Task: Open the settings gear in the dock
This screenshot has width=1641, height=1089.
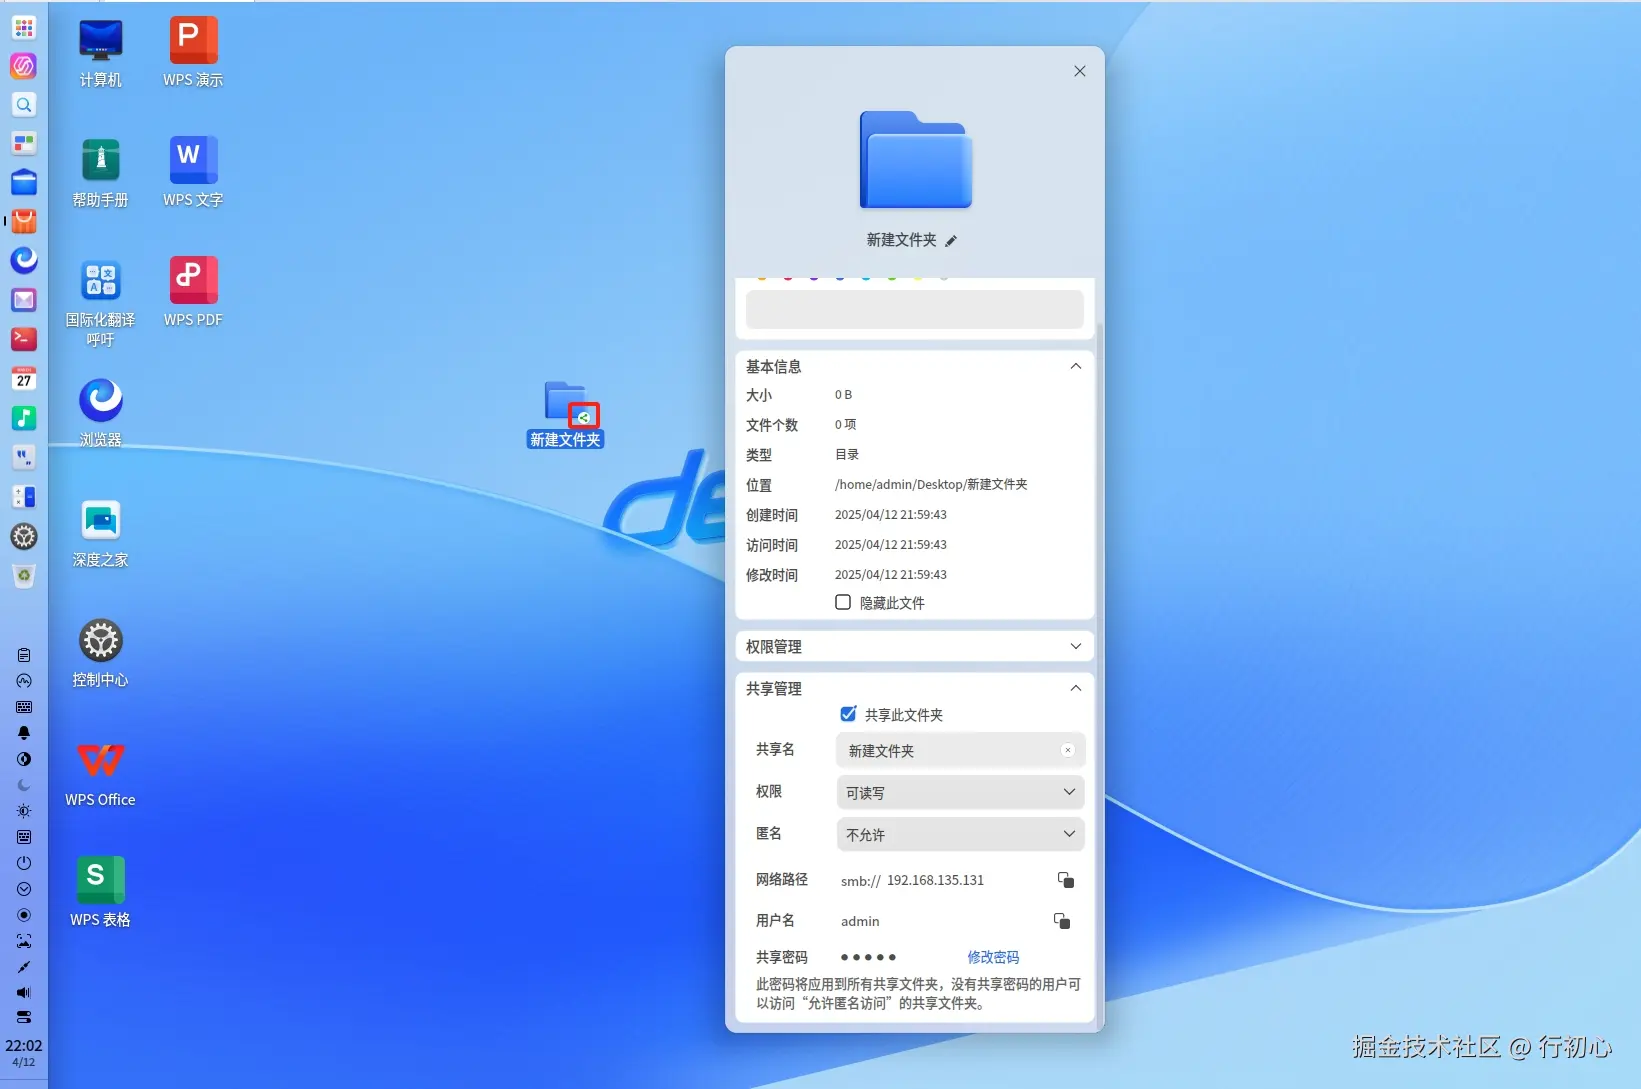Action: pos(24,537)
